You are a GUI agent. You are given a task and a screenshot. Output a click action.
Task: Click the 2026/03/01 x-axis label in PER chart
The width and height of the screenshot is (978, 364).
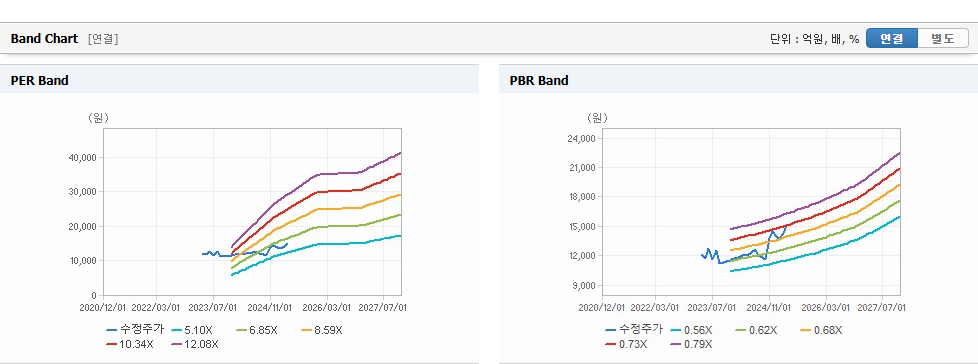(x=327, y=307)
